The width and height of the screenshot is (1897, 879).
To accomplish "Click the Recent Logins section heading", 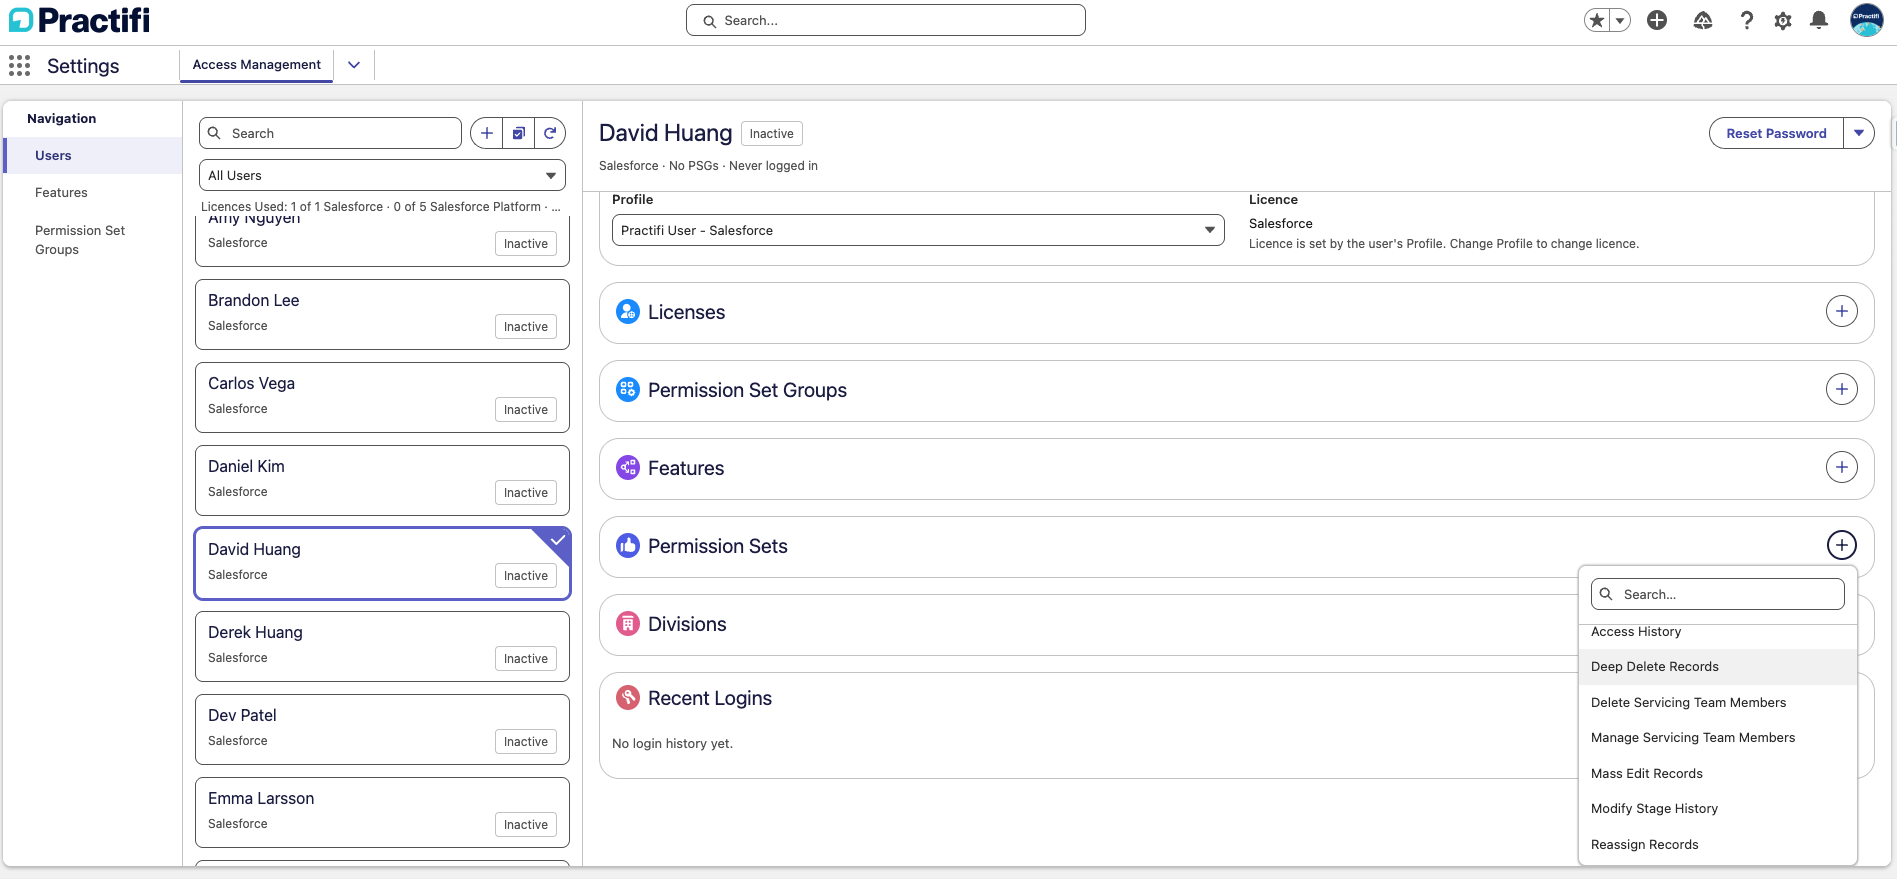I will pos(710,698).
